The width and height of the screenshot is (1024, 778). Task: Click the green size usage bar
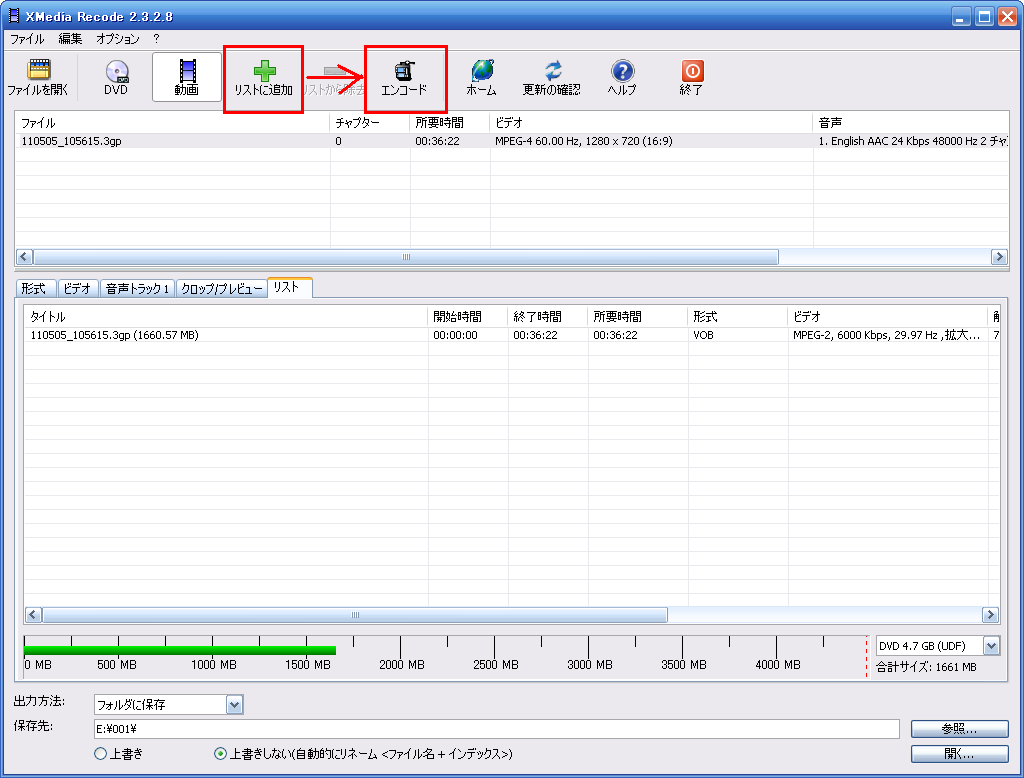[x=180, y=650]
